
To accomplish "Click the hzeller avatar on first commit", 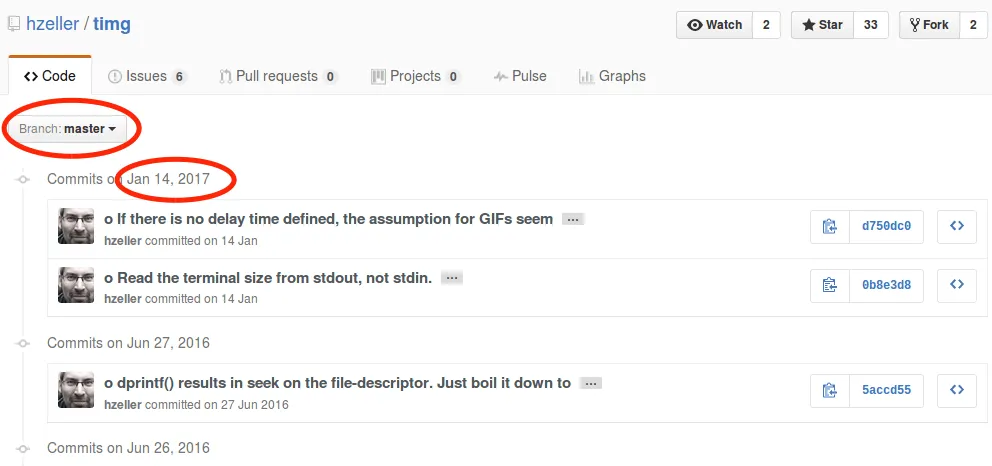I will click(x=77, y=227).
